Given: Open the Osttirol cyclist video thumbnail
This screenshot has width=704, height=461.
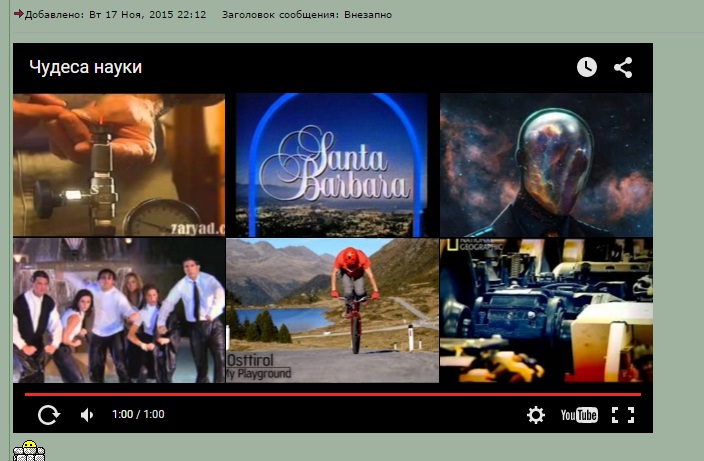Looking at the screenshot, I should pyautogui.click(x=332, y=310).
